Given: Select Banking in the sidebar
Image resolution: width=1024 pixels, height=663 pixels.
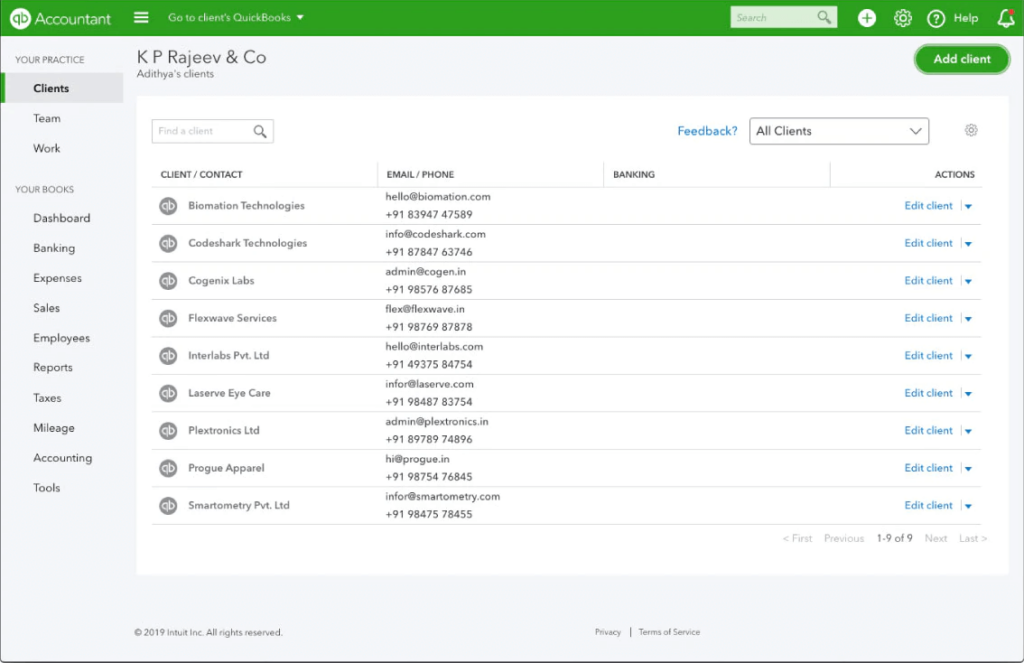Looking at the screenshot, I should point(54,248).
